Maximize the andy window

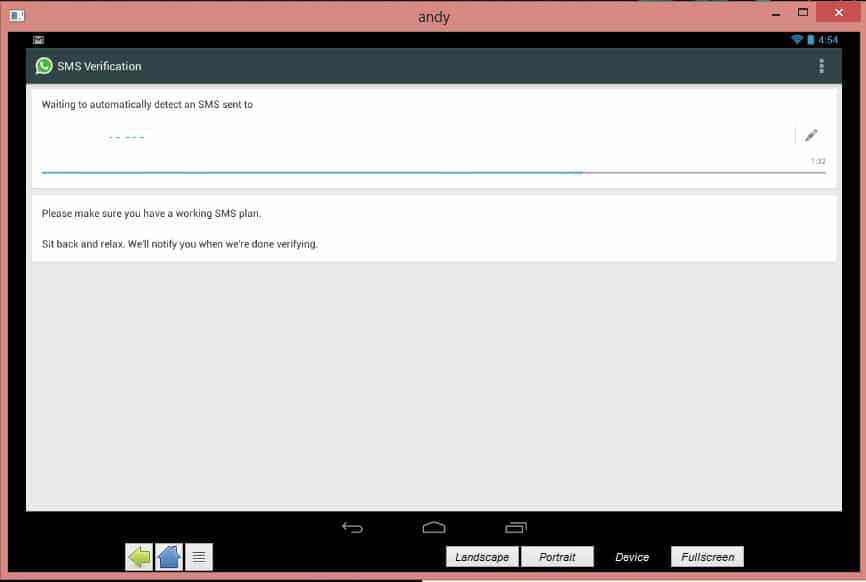[x=802, y=12]
